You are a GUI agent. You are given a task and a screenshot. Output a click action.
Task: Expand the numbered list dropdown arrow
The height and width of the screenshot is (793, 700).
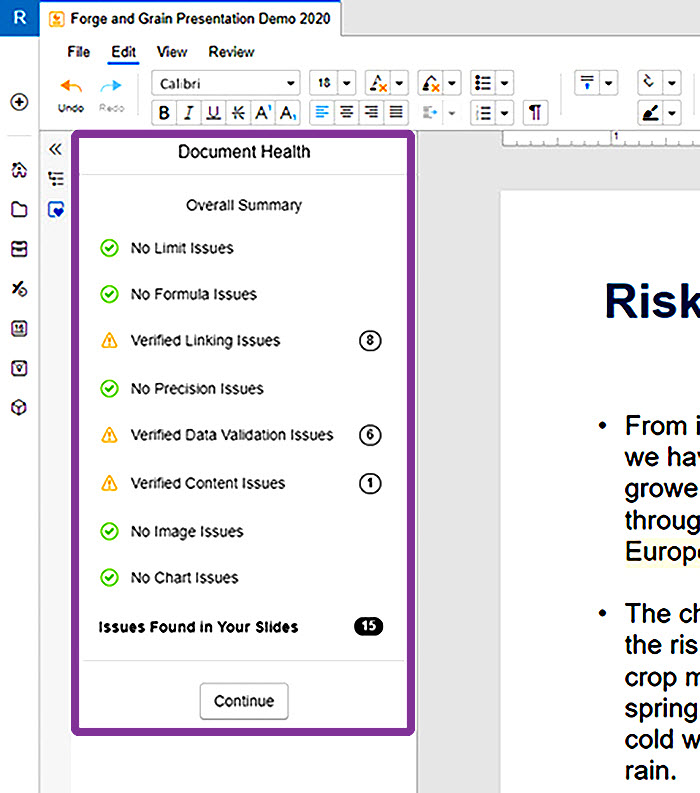point(505,113)
